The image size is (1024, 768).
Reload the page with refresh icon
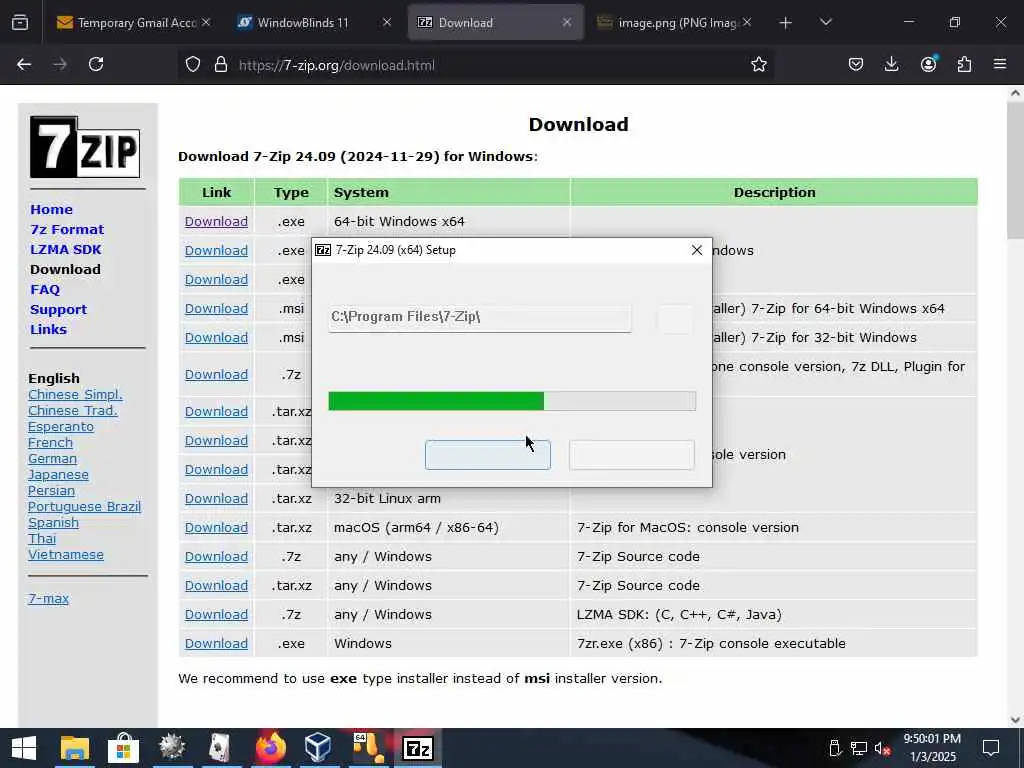point(96,64)
